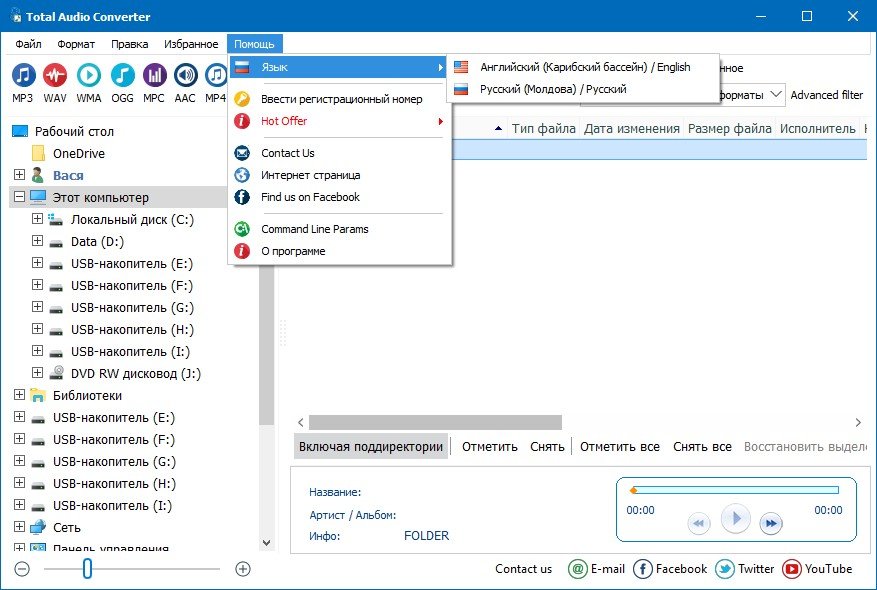The image size is (877, 590).
Task: Open YouTube via the footer icon
Action: 792,569
